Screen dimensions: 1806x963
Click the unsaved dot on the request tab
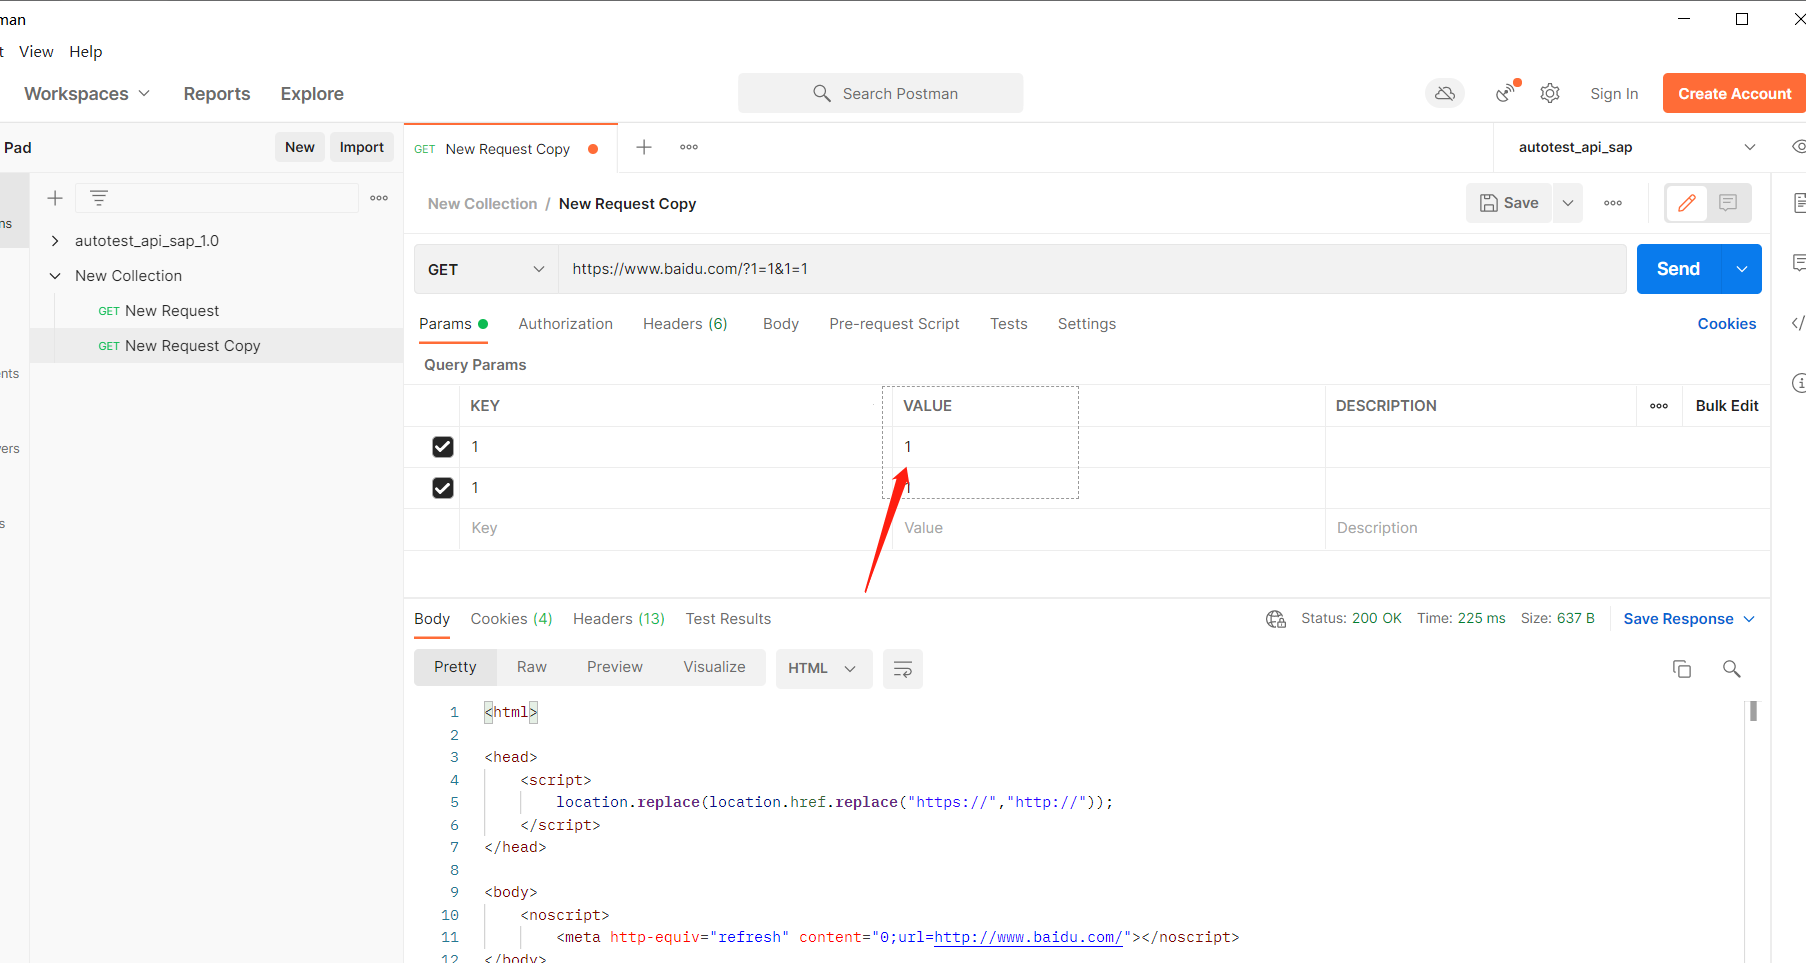(x=593, y=149)
